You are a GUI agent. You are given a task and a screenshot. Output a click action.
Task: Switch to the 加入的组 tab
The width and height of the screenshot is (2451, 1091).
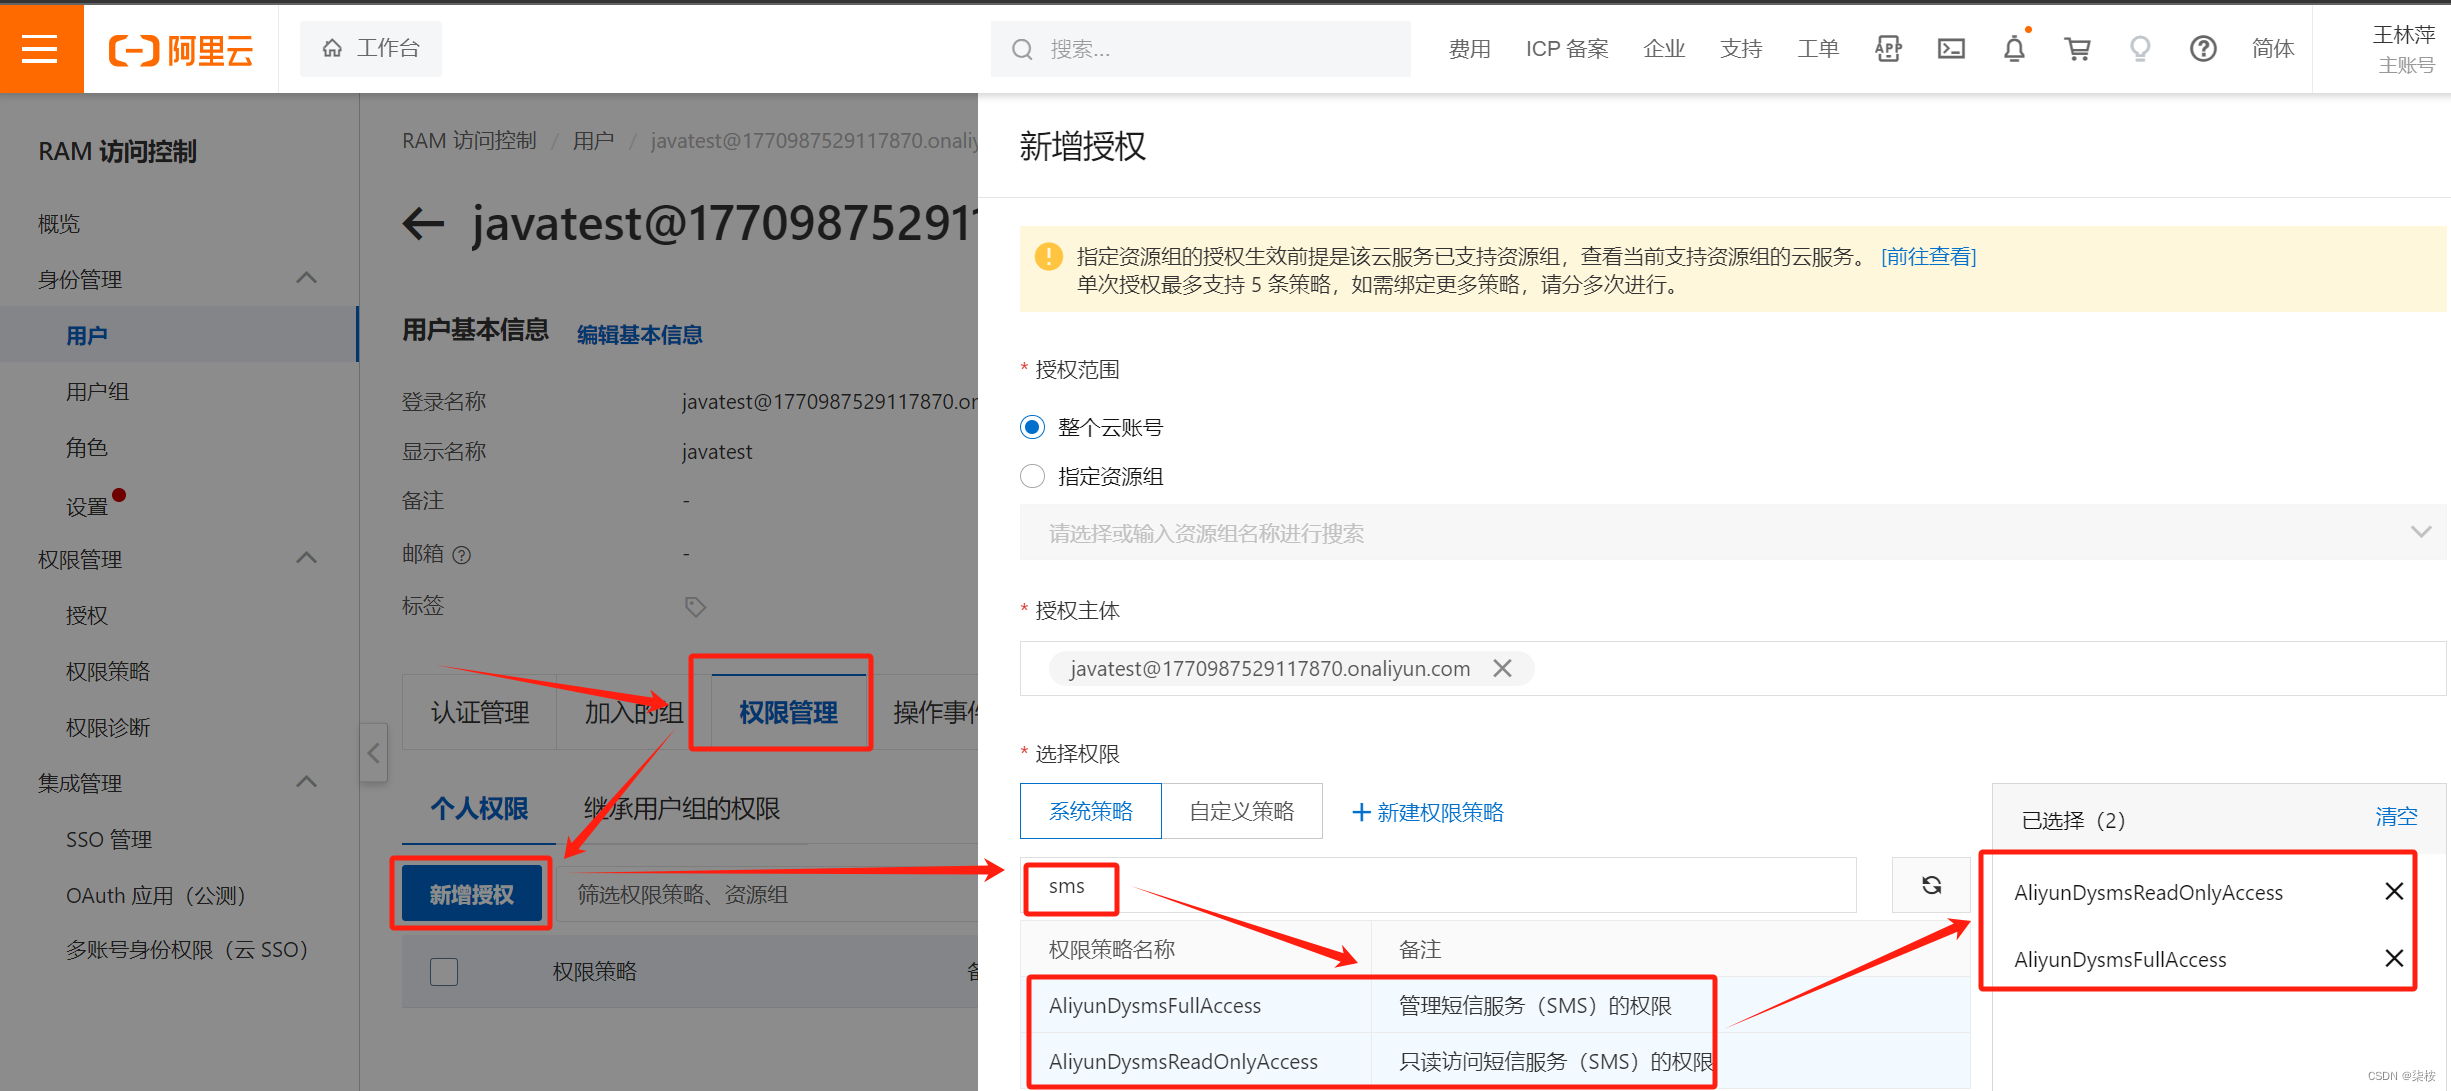click(633, 712)
